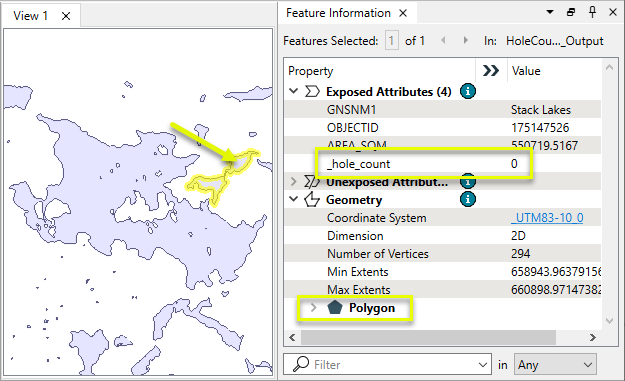The height and width of the screenshot is (381, 625).
Task: Select the Feature Information tab
Action: (x=338, y=13)
